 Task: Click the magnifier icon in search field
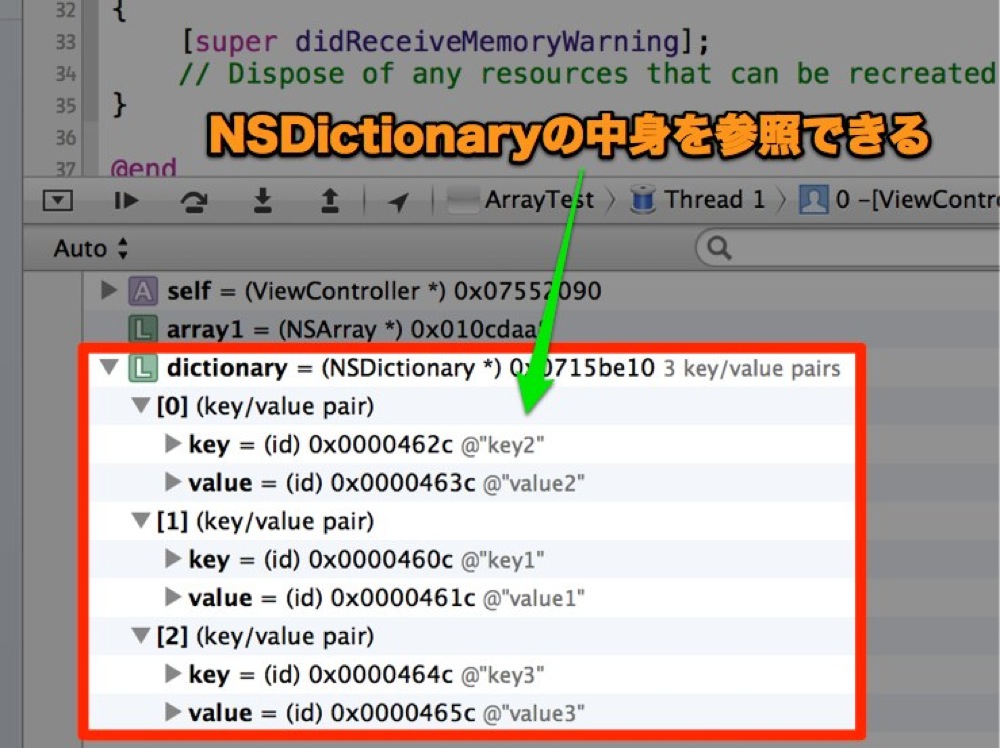pyautogui.click(x=719, y=247)
